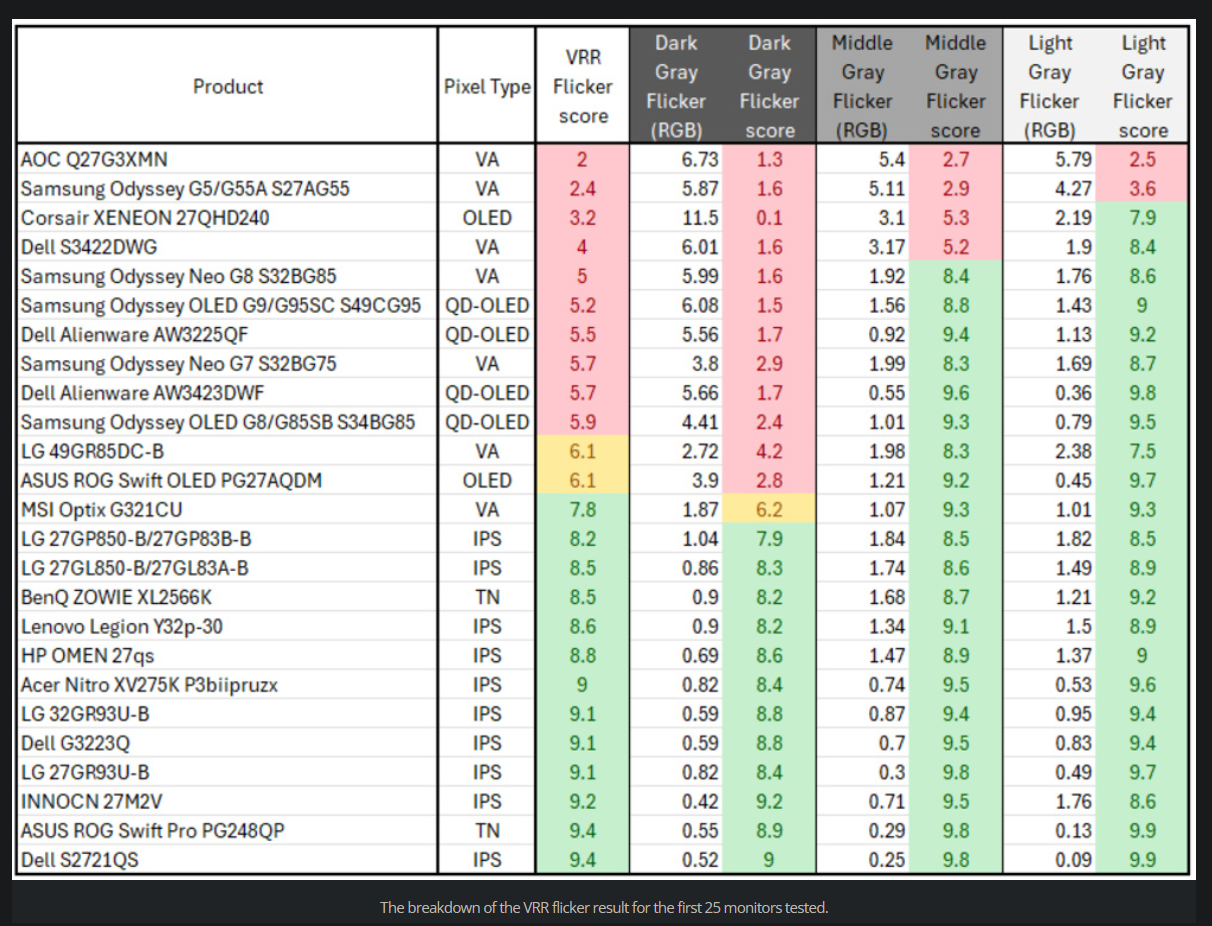The height and width of the screenshot is (926, 1212).
Task: Select the Light Gray Flicker score header
Action: [1142, 87]
